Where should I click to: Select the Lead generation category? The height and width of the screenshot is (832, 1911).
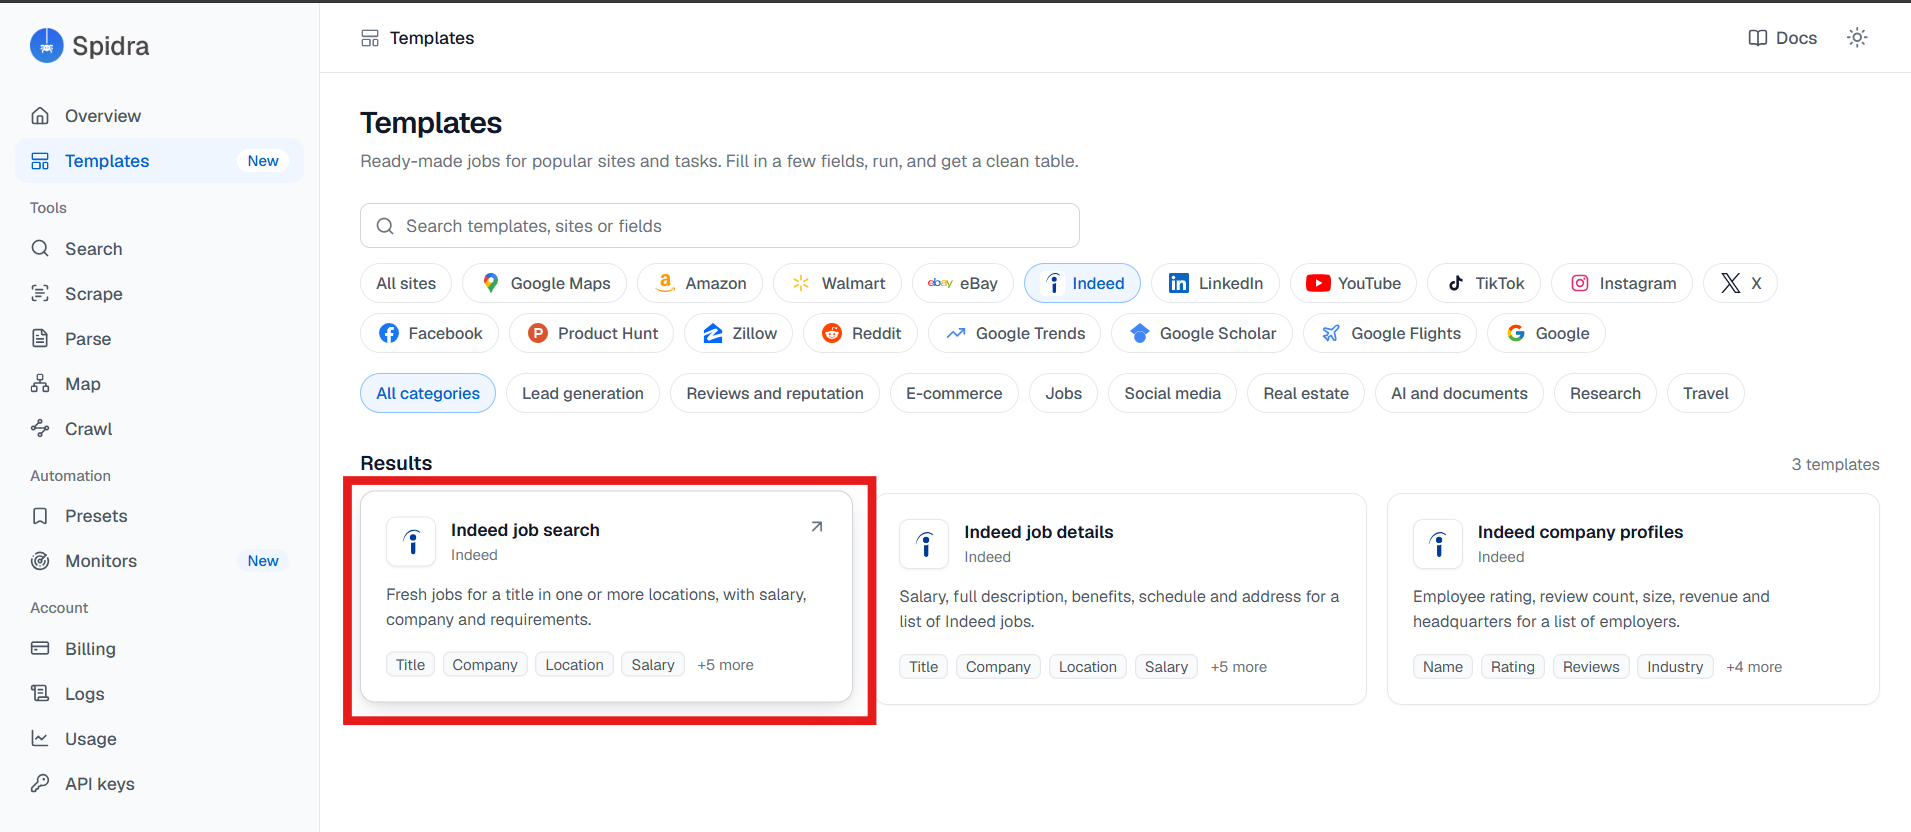[x=583, y=394]
